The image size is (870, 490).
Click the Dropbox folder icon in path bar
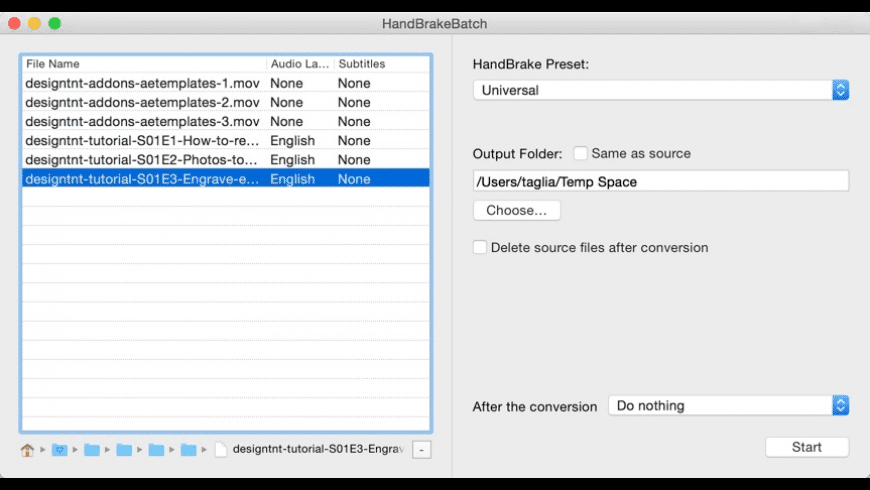(59, 449)
